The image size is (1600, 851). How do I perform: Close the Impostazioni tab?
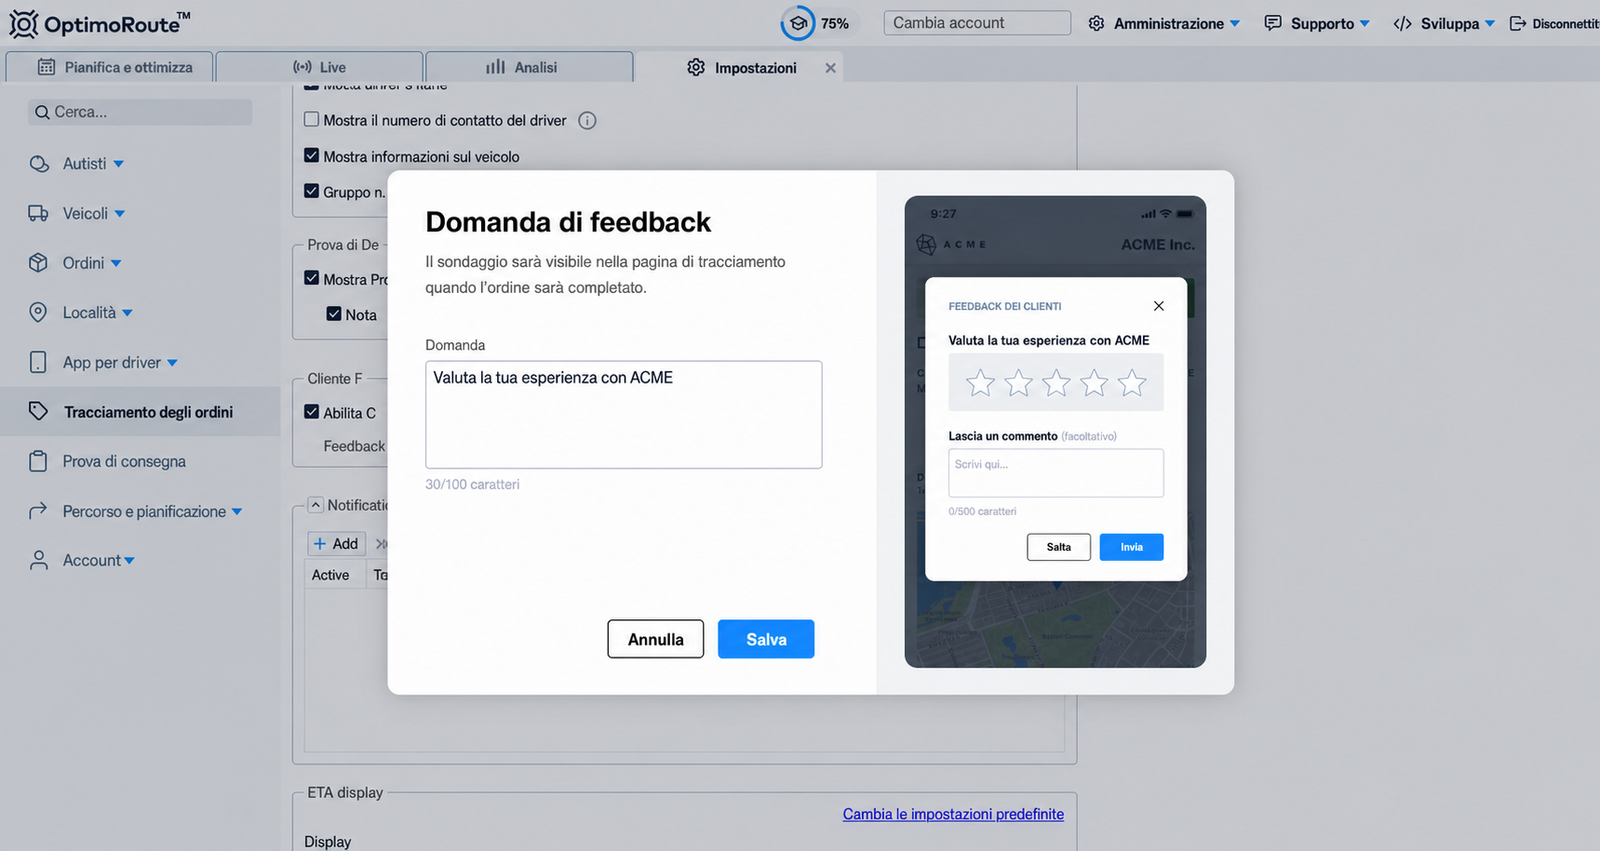click(x=830, y=68)
